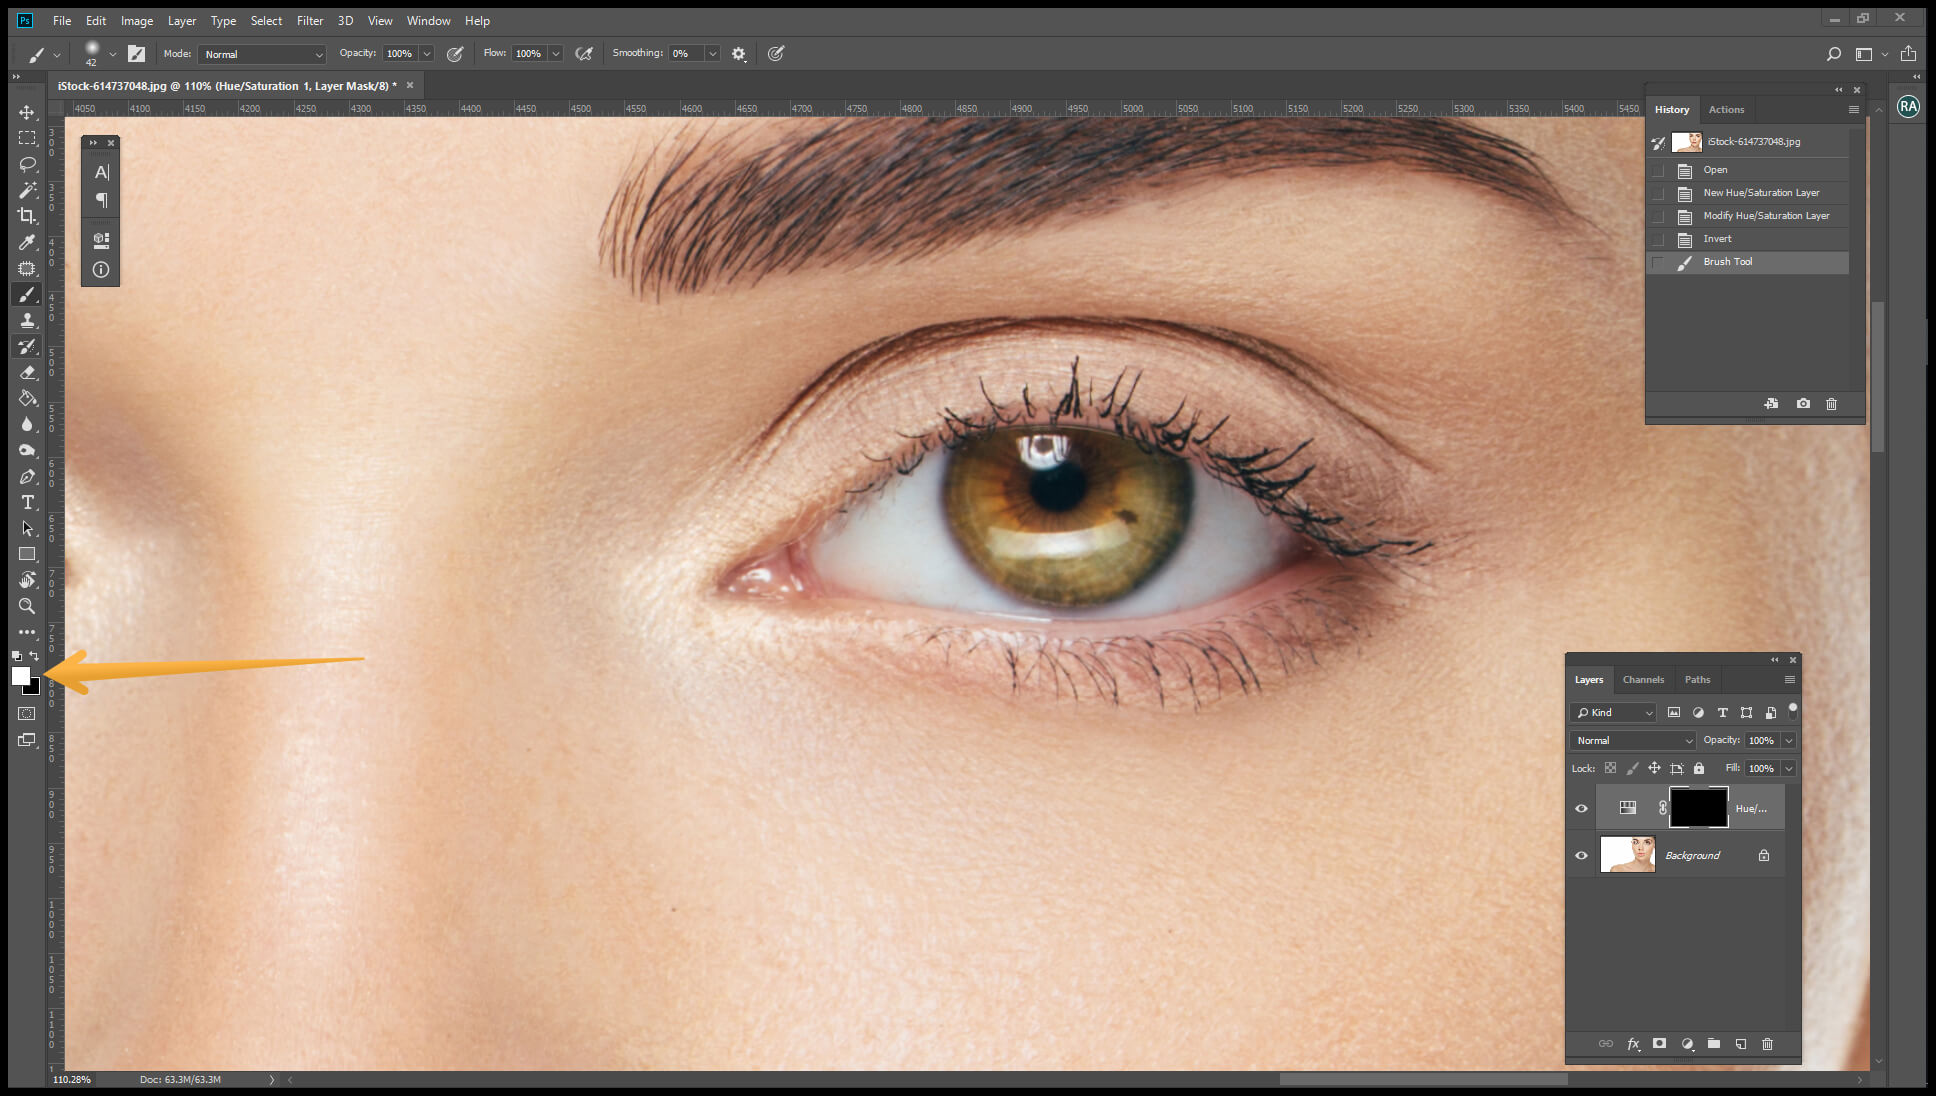Open the brush preset picker
The width and height of the screenshot is (1936, 1096).
click(97, 53)
